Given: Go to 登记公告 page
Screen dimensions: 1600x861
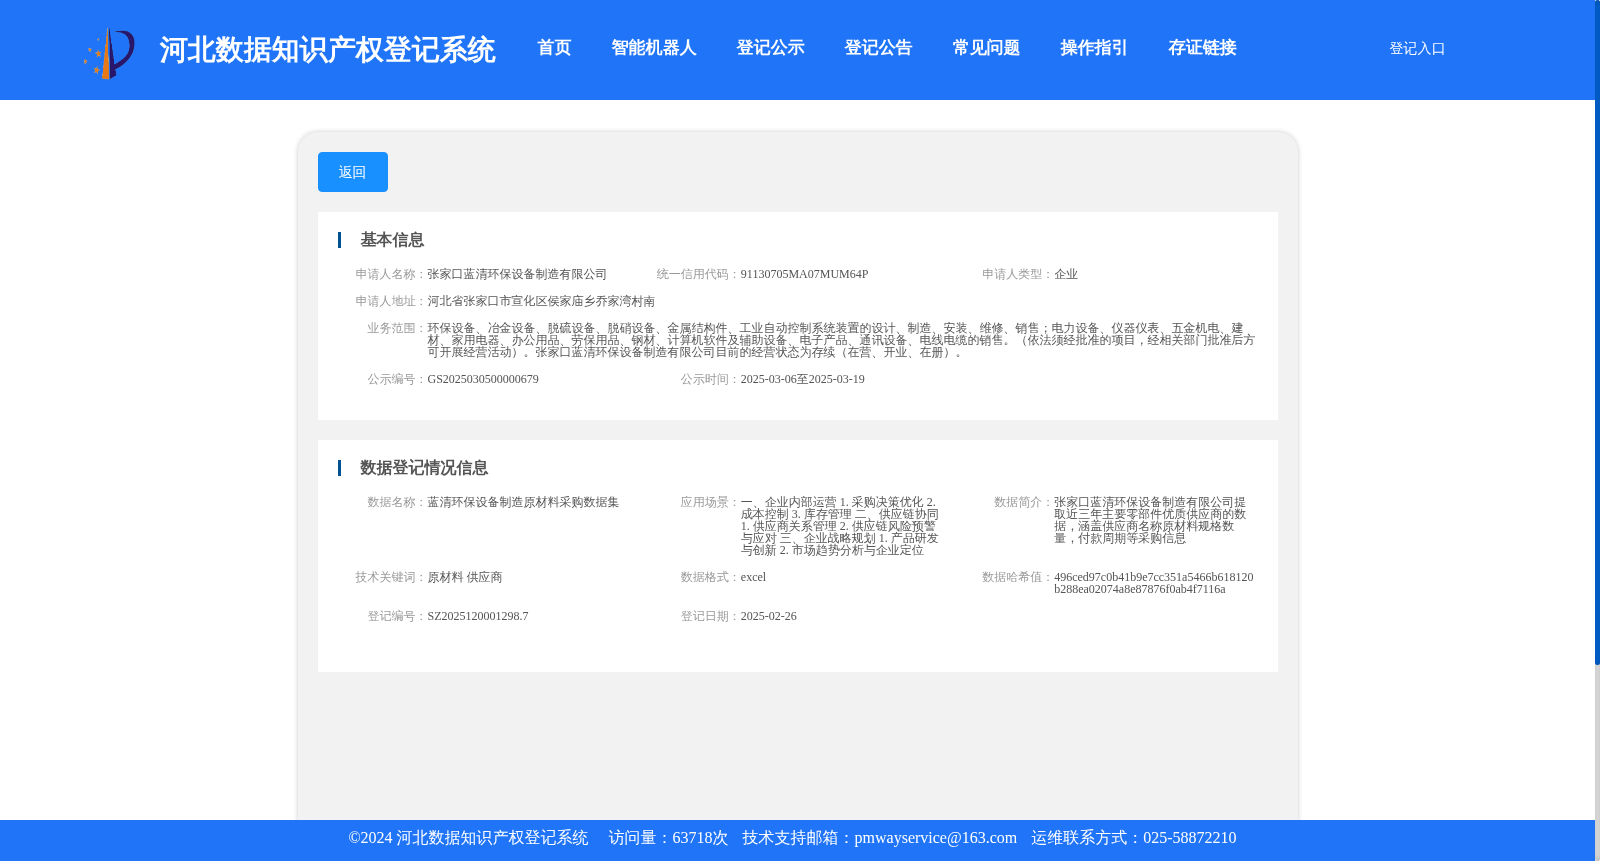Looking at the screenshot, I should click(879, 48).
